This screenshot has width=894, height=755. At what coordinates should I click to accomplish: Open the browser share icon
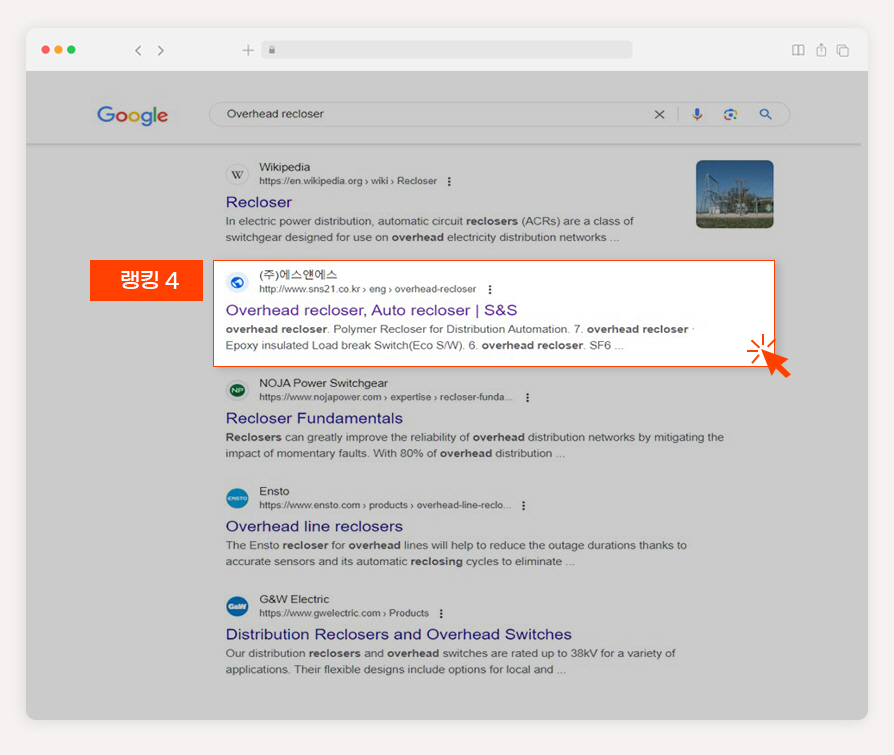pyautogui.click(x=821, y=50)
